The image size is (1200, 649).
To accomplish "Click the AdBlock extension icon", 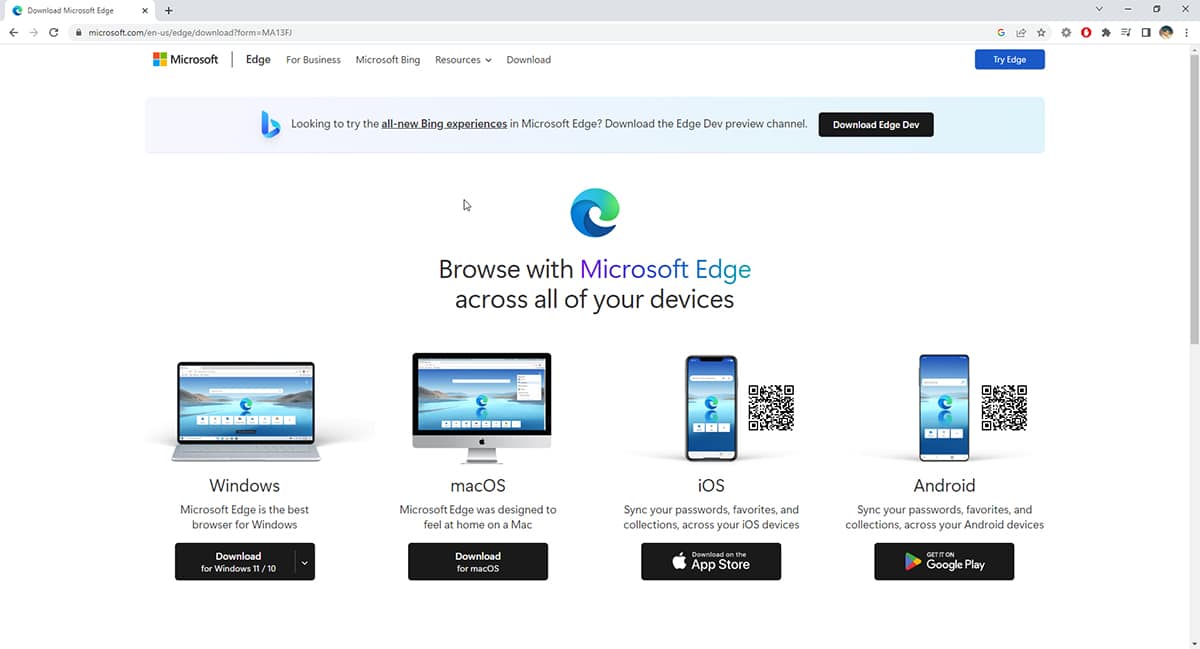I will pyautogui.click(x=1085, y=32).
